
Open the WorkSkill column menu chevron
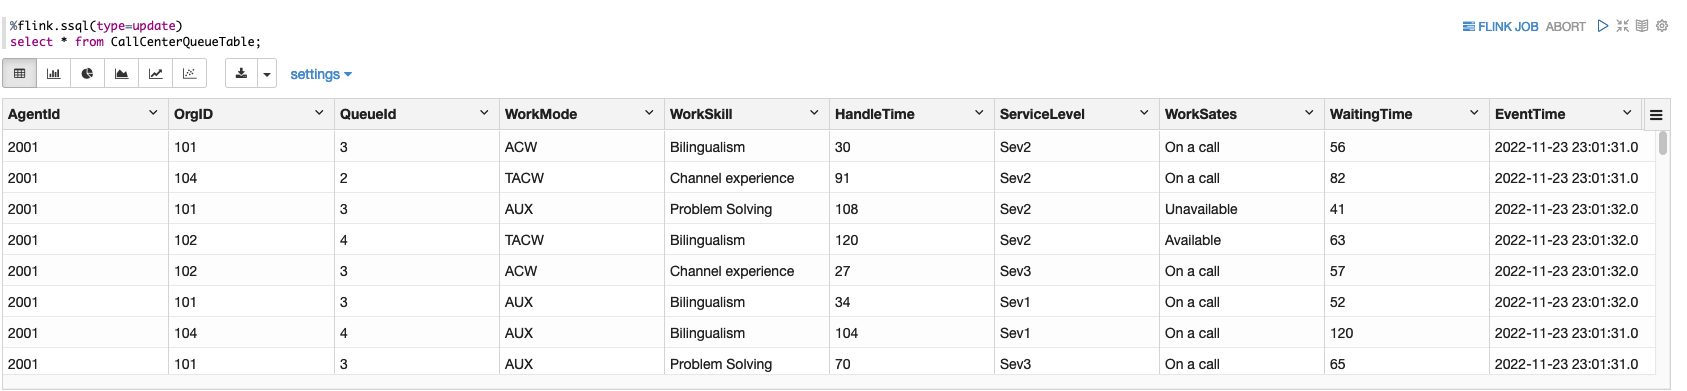coord(814,113)
